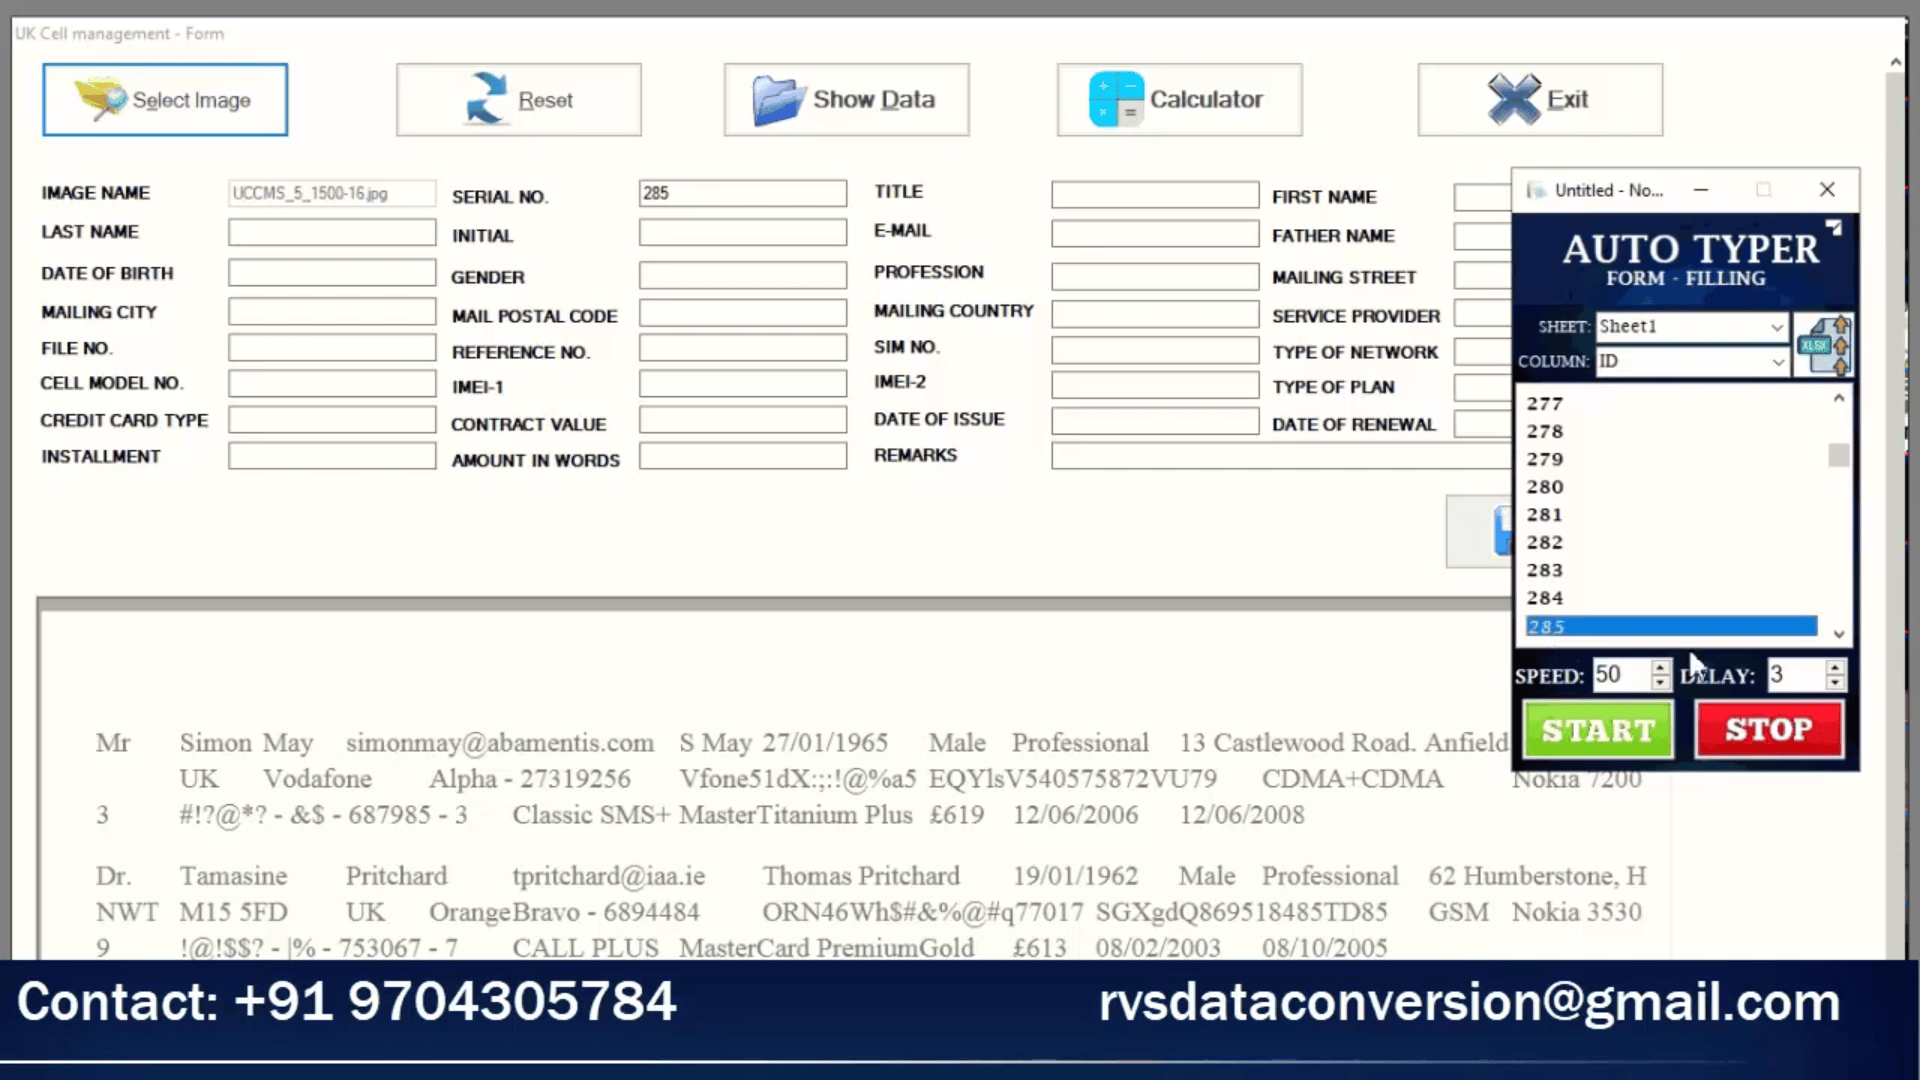
Task: Click ID list scroll up arrow
Action: 1838,398
